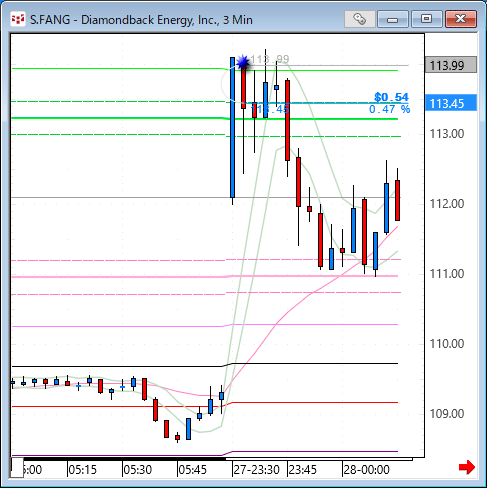Image resolution: width=487 pixels, height=488 pixels.
Task: Click the small white box at bottom-left corner
Action: tap(17, 468)
